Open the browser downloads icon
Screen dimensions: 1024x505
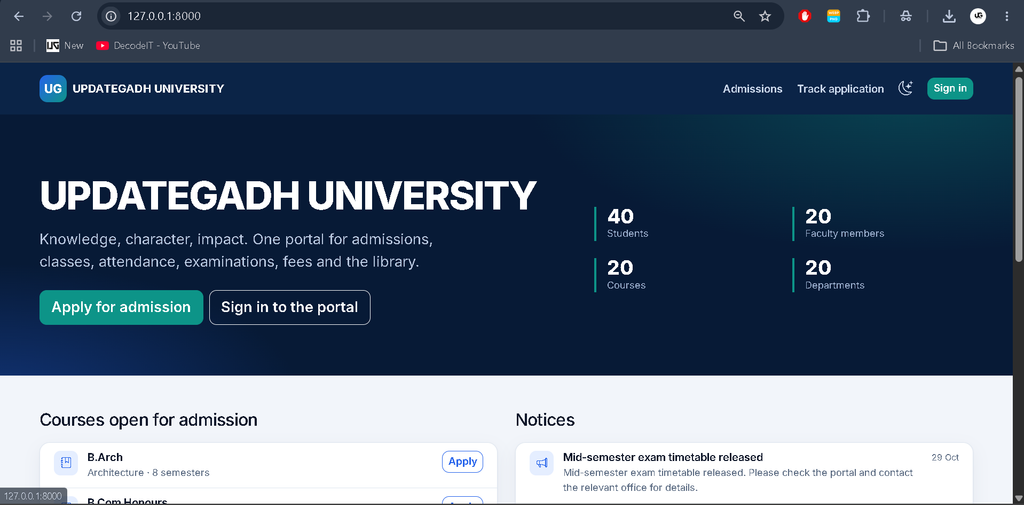950,16
